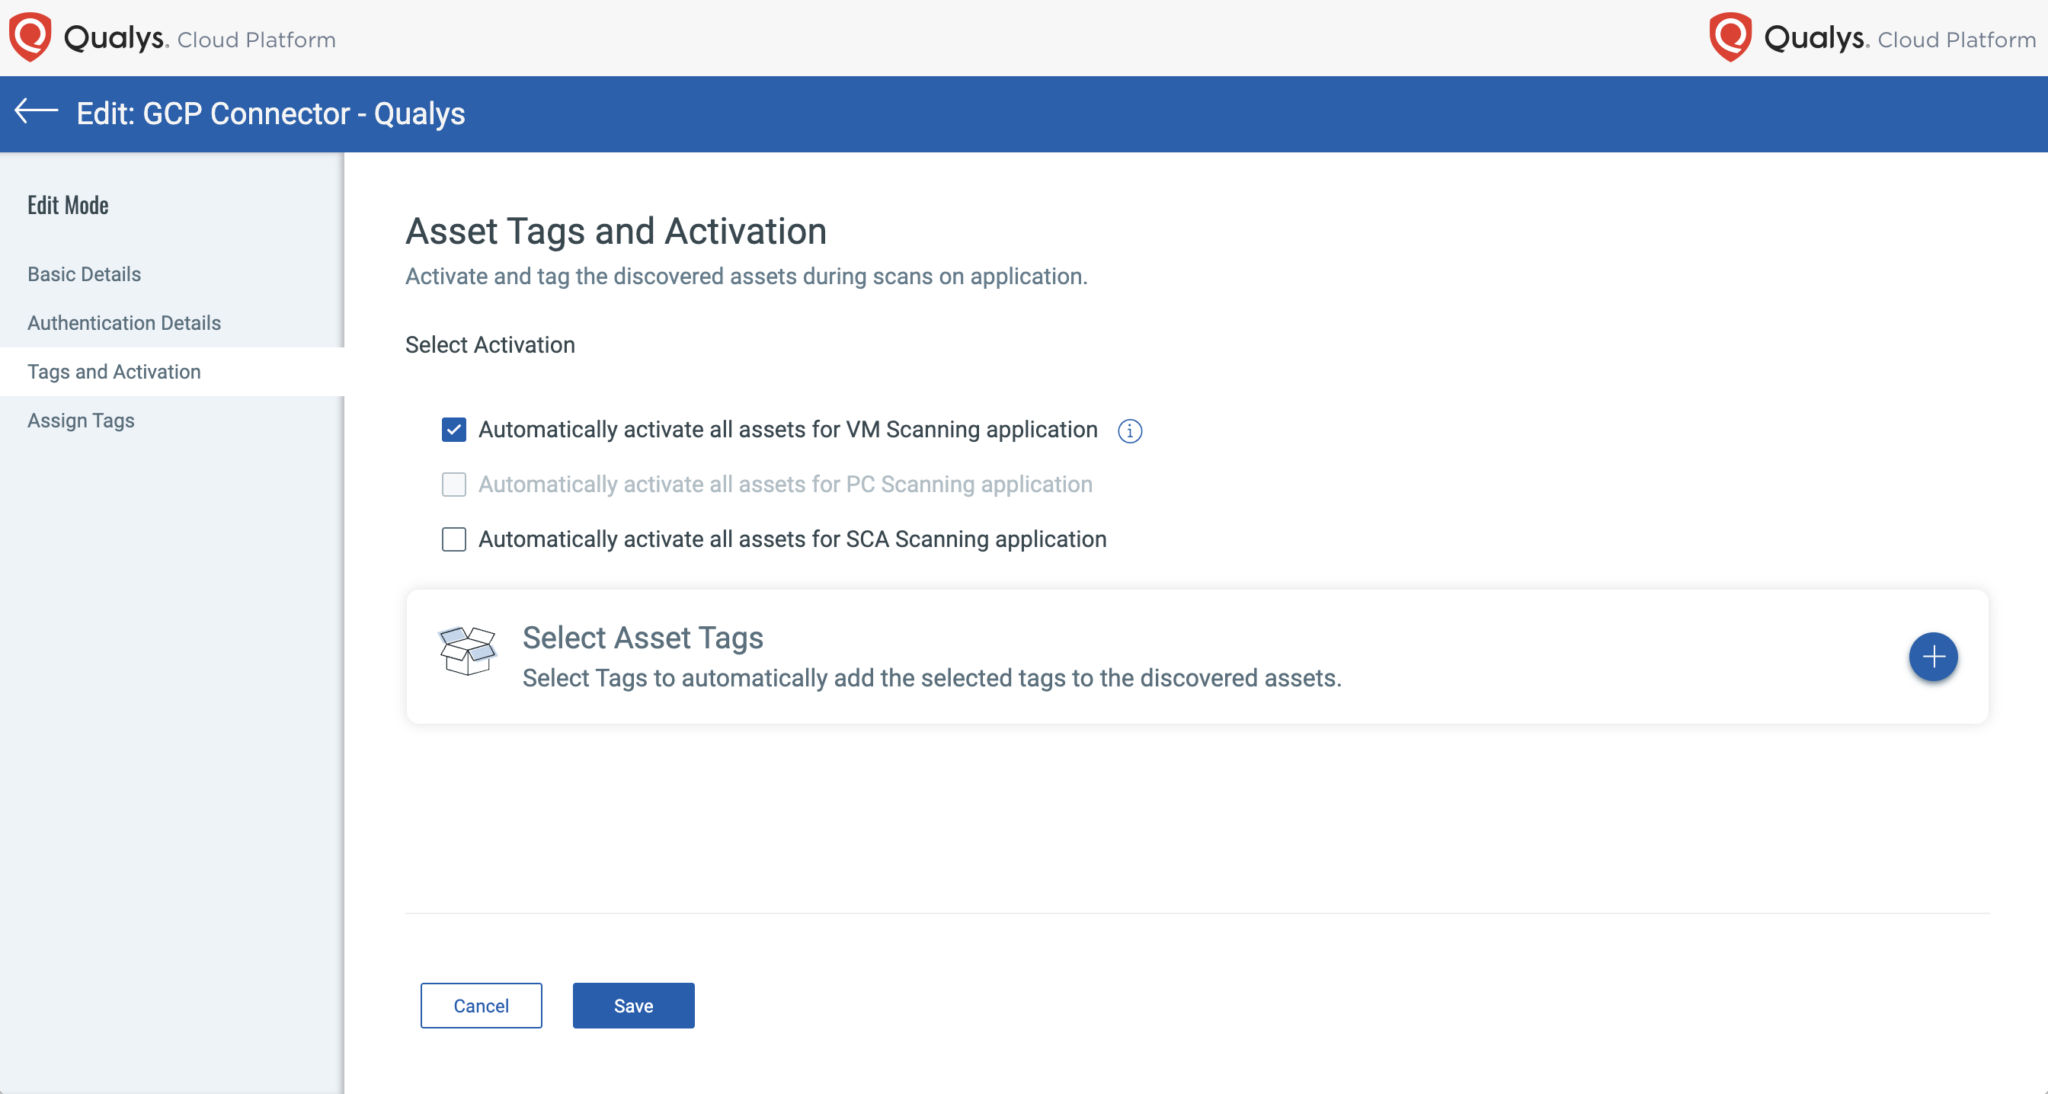2048x1094 pixels.
Task: Click the Edit Mode heading in the sidebar
Action: point(67,204)
